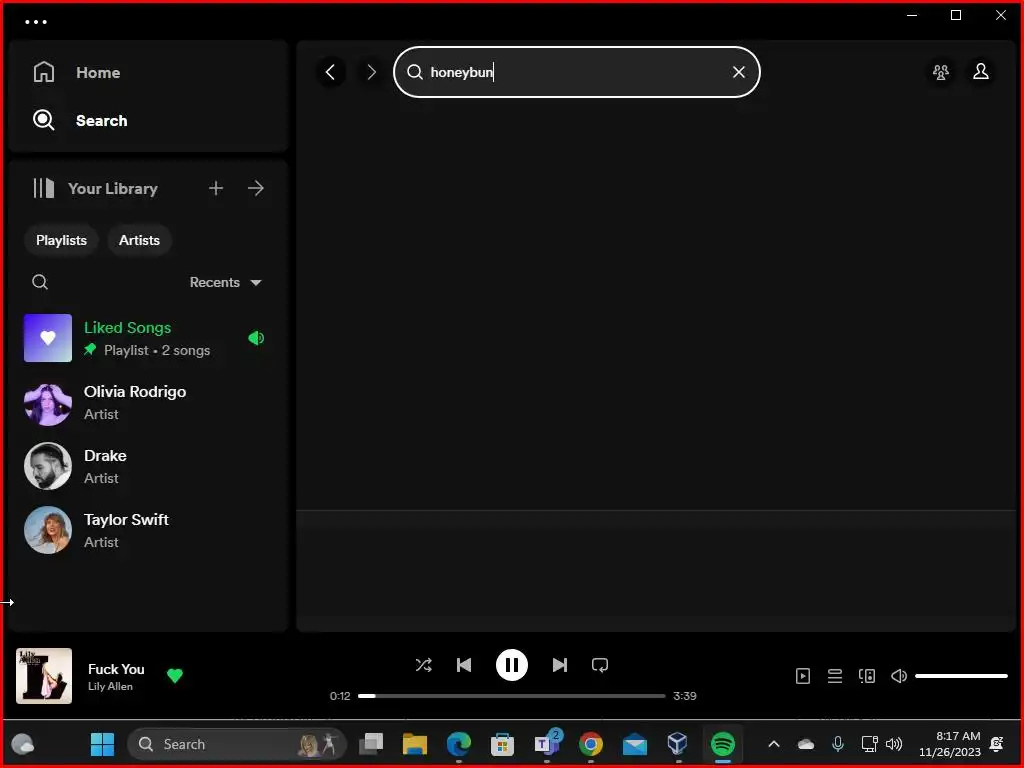Go to Home in sidebar
The width and height of the screenshot is (1024, 768).
77,72
